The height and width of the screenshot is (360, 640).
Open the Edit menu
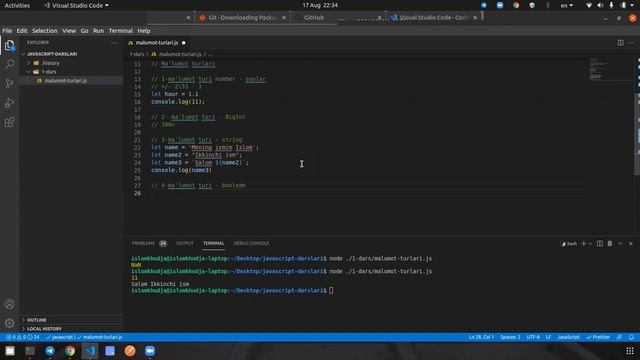pos(22,31)
